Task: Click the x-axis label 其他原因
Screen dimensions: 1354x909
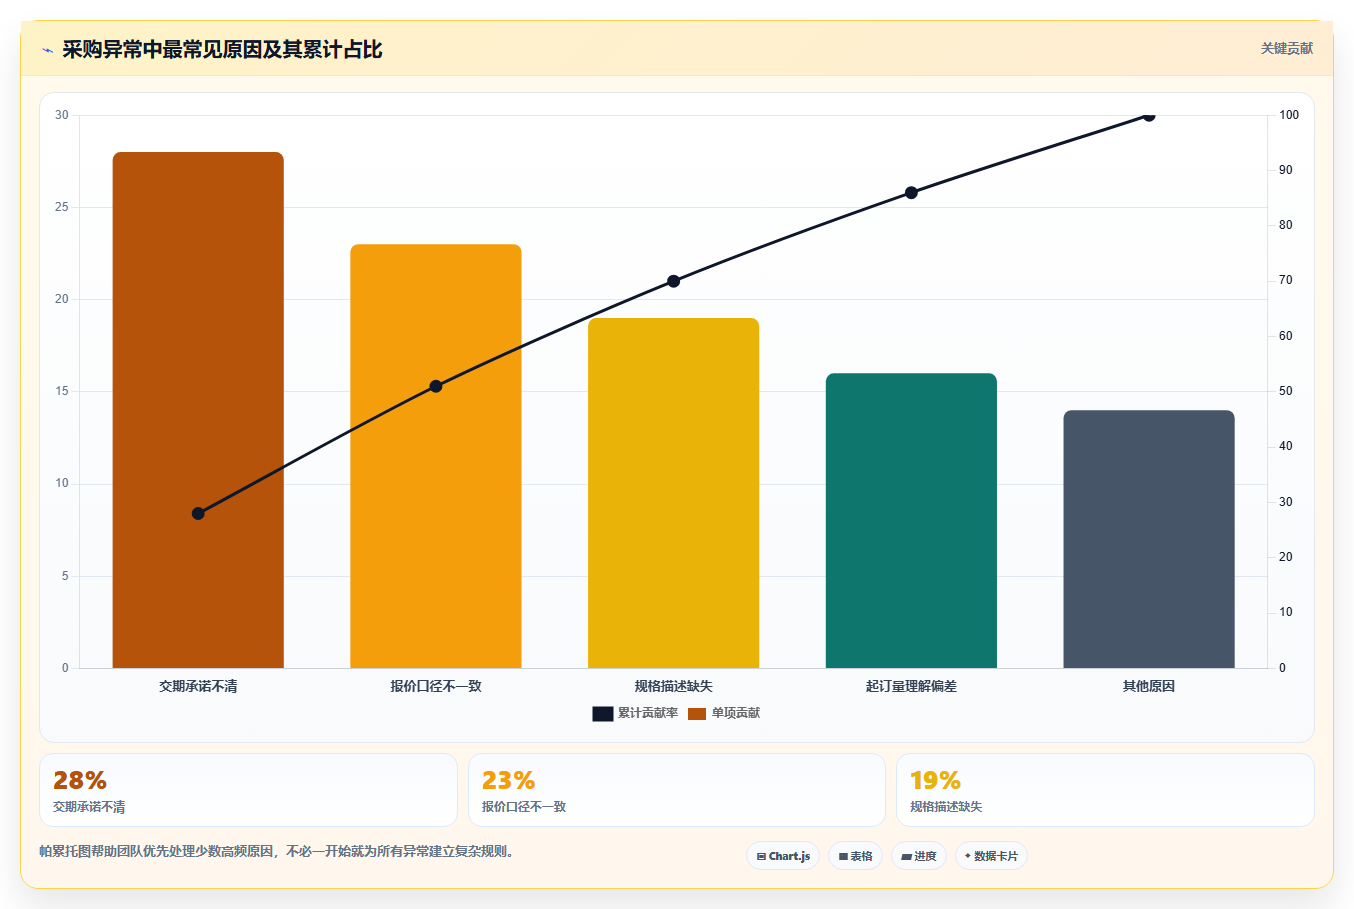Action: click(1149, 686)
